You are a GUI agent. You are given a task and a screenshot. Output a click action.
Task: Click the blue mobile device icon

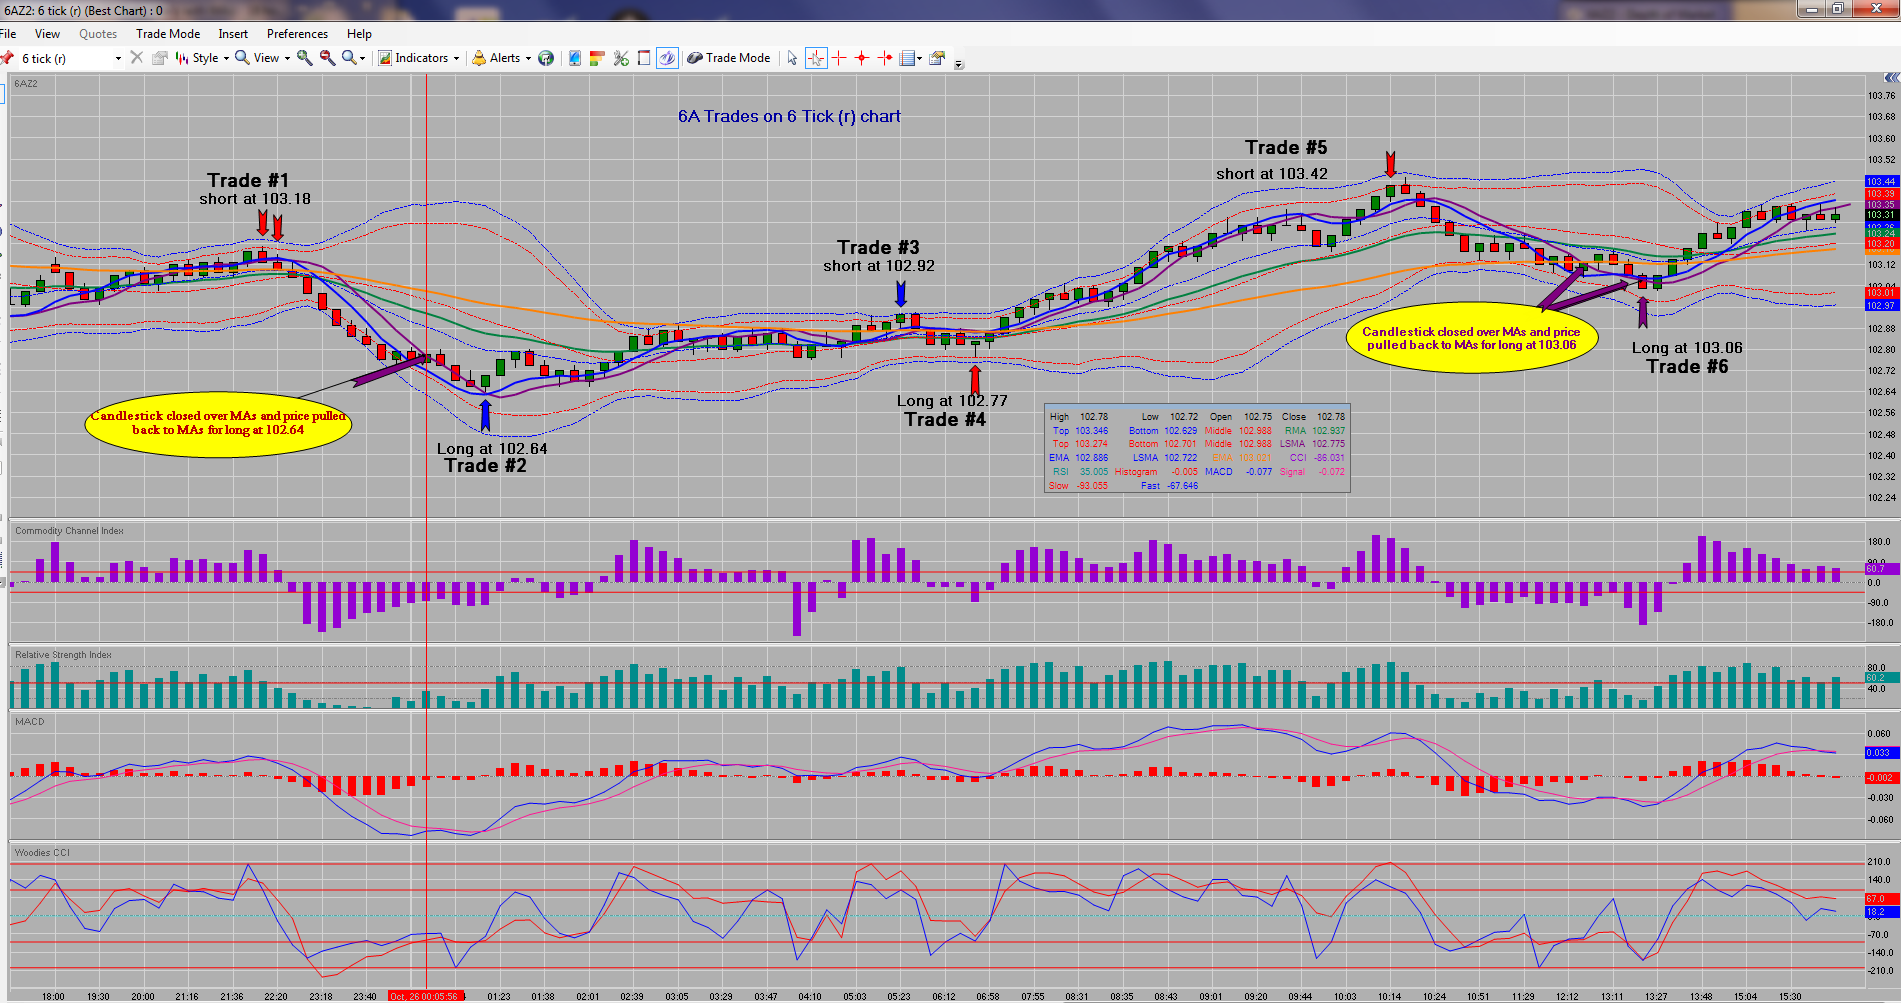tap(575, 58)
